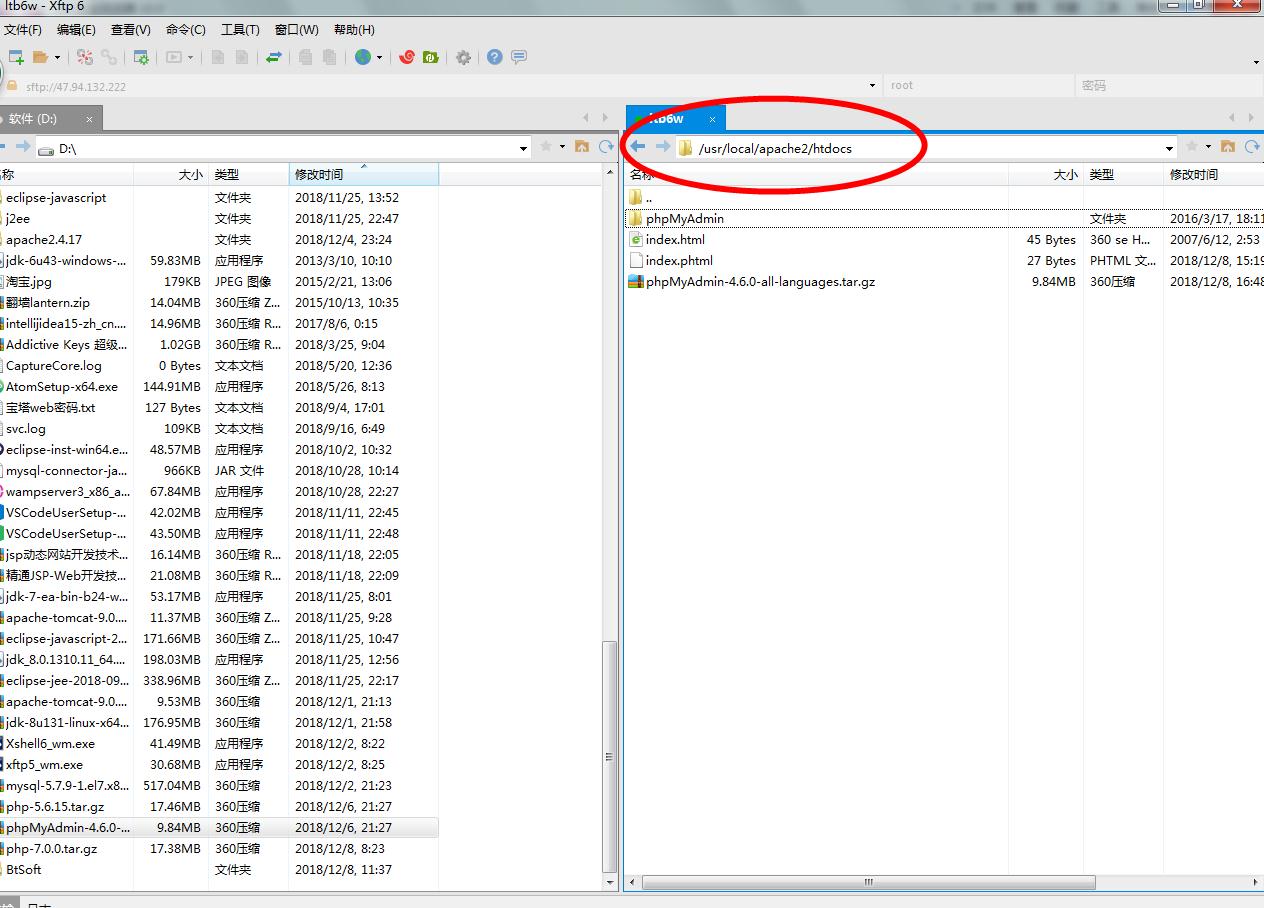The image size is (1264, 908).
Task: Sort local files by 大小 column
Action: [171, 174]
